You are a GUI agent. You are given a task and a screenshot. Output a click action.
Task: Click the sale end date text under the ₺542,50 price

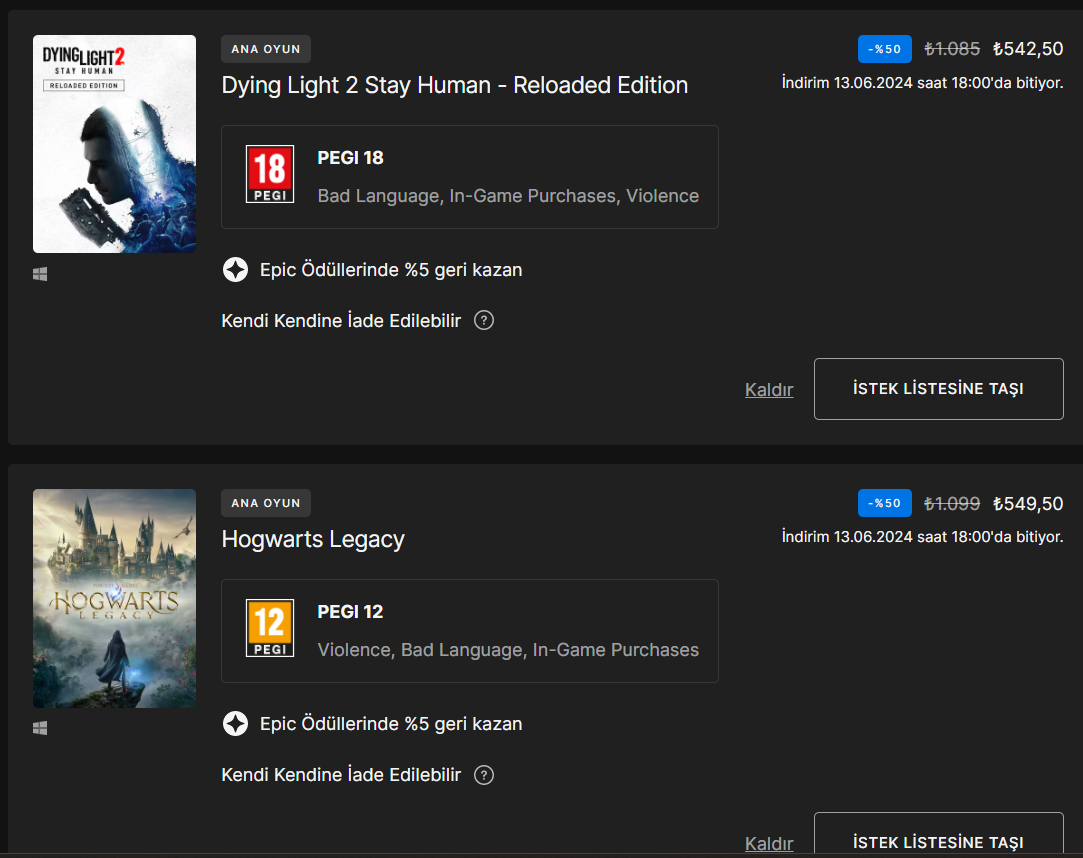(x=922, y=83)
